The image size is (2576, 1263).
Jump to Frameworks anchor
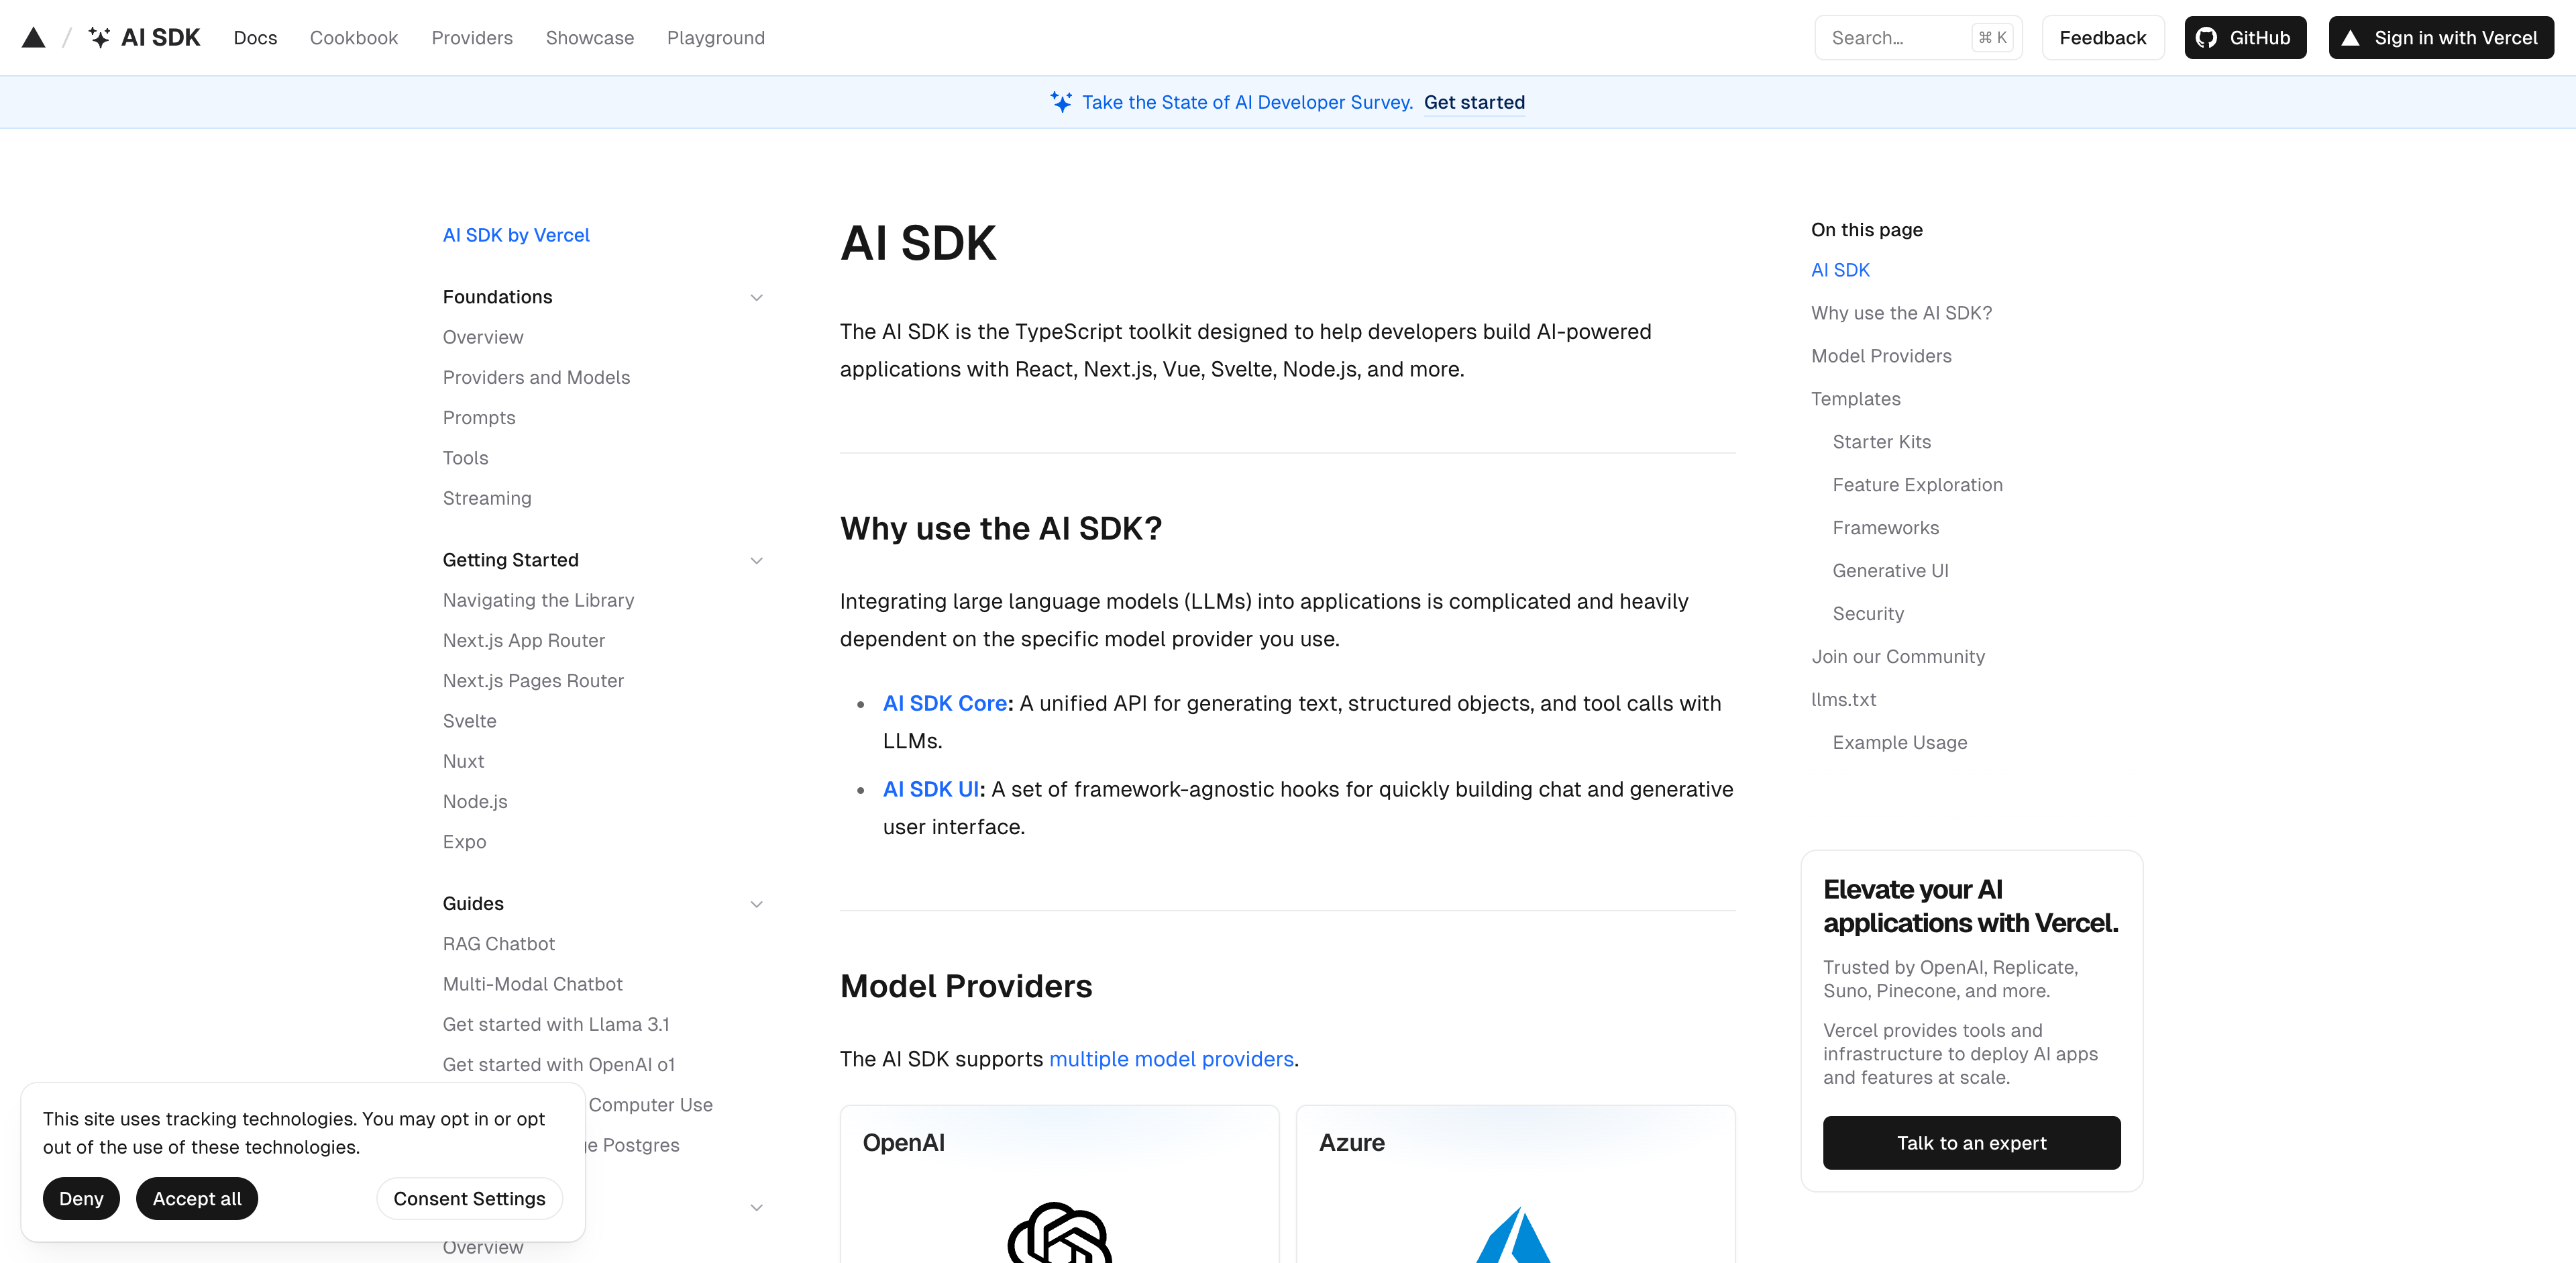[x=1885, y=528]
